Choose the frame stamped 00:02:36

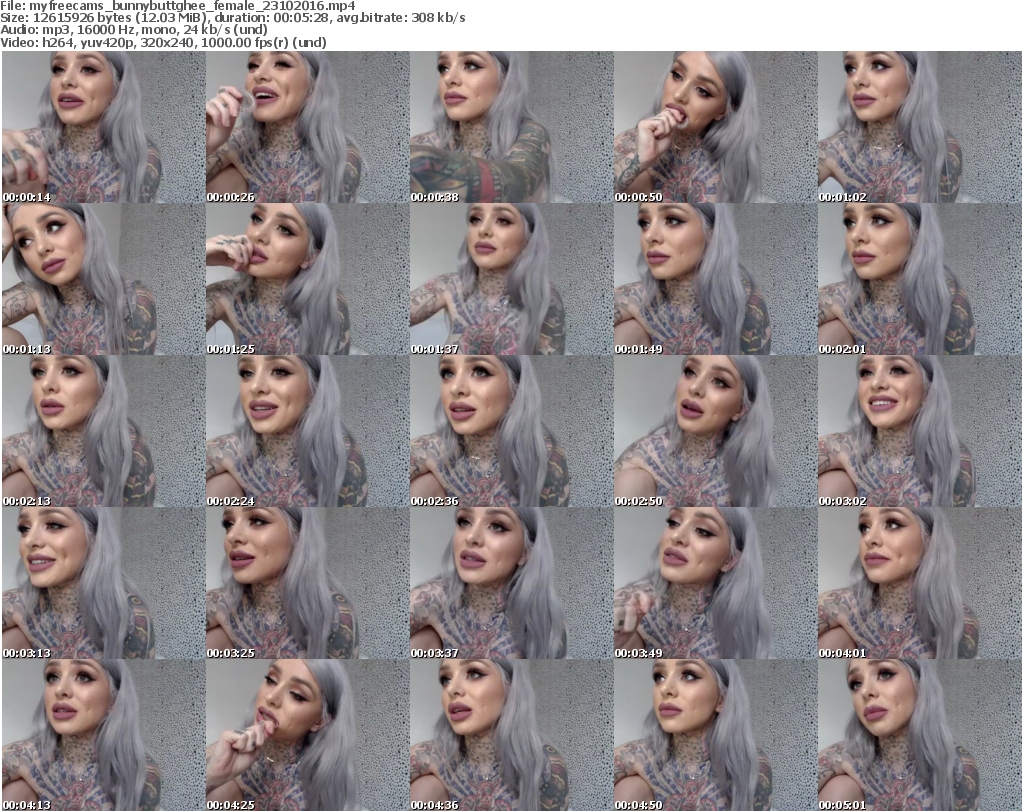point(512,432)
